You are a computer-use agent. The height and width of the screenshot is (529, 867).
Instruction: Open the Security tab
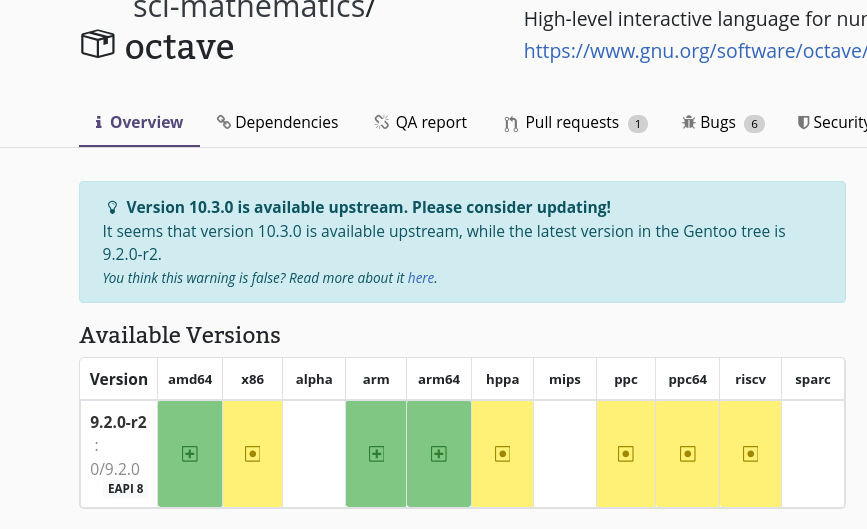pos(832,122)
